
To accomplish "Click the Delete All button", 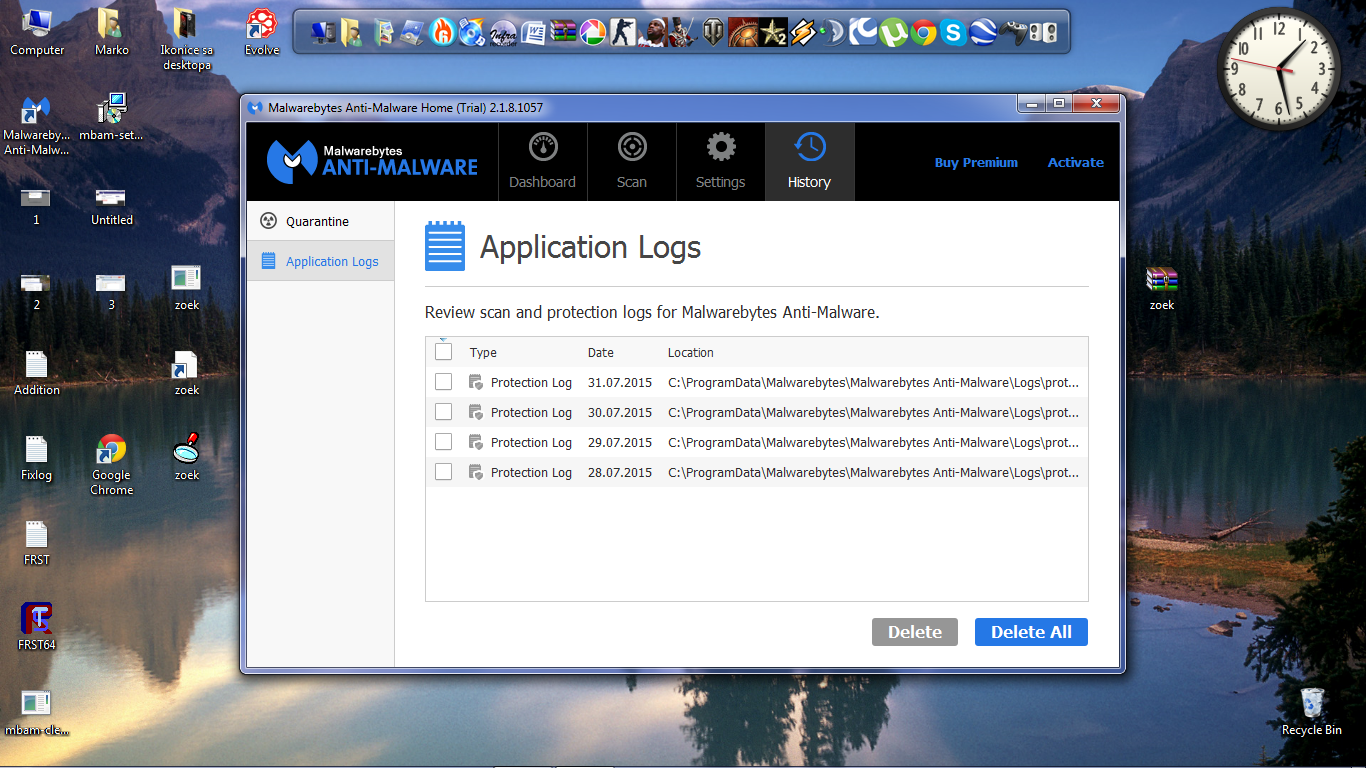I will click(1030, 632).
